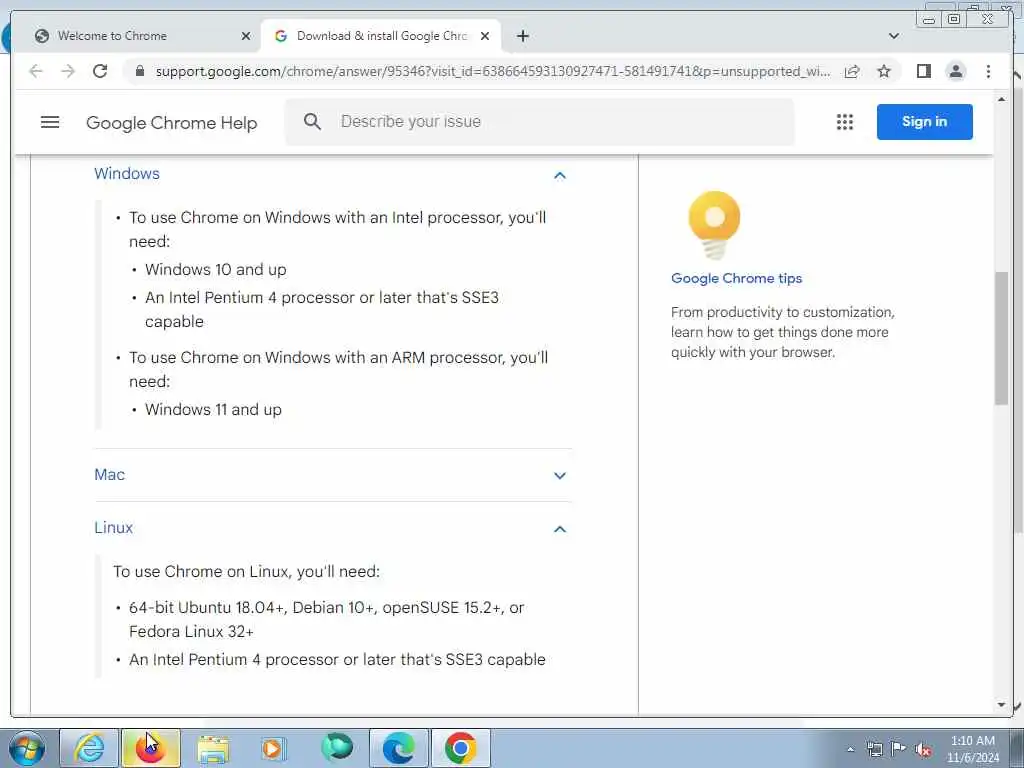The height and width of the screenshot is (768, 1024).
Task: Open the Google Chrome tips link
Action: tap(736, 278)
